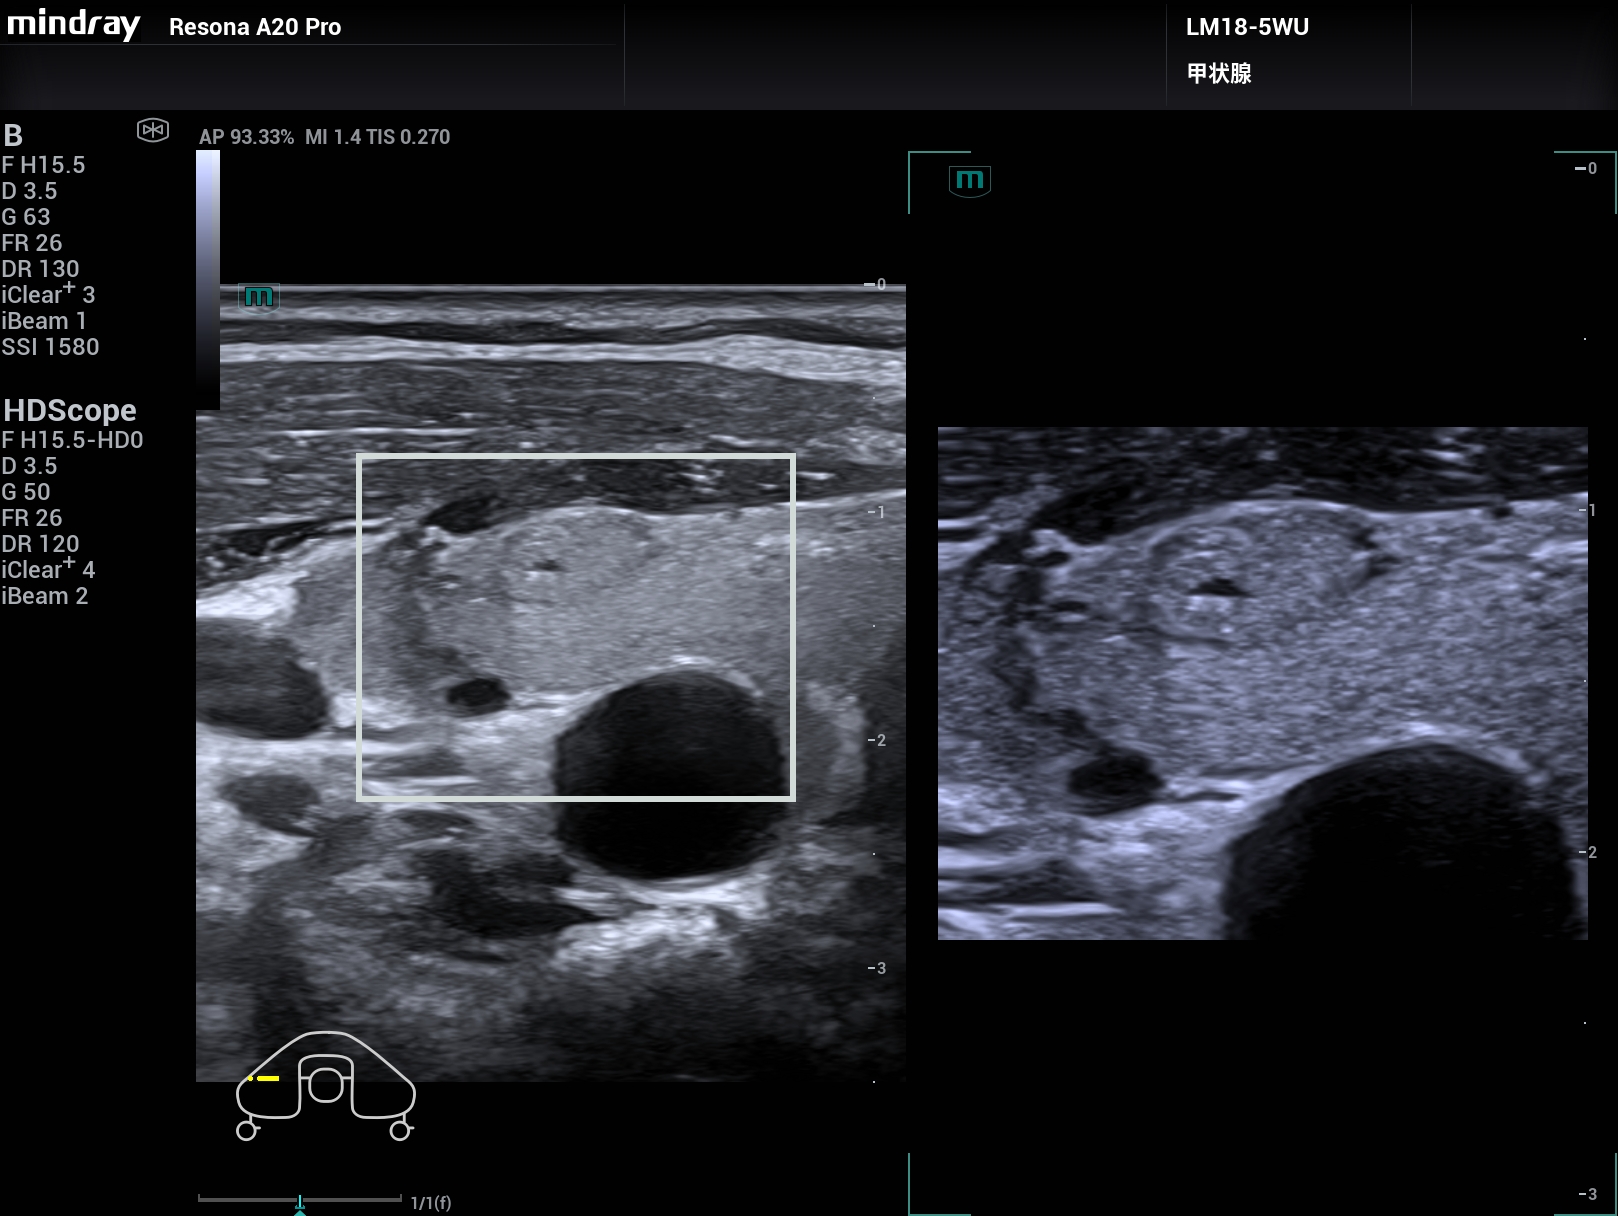Click the 'iClear+ 4' parameter
The width and height of the screenshot is (1618, 1216).
tap(48, 569)
